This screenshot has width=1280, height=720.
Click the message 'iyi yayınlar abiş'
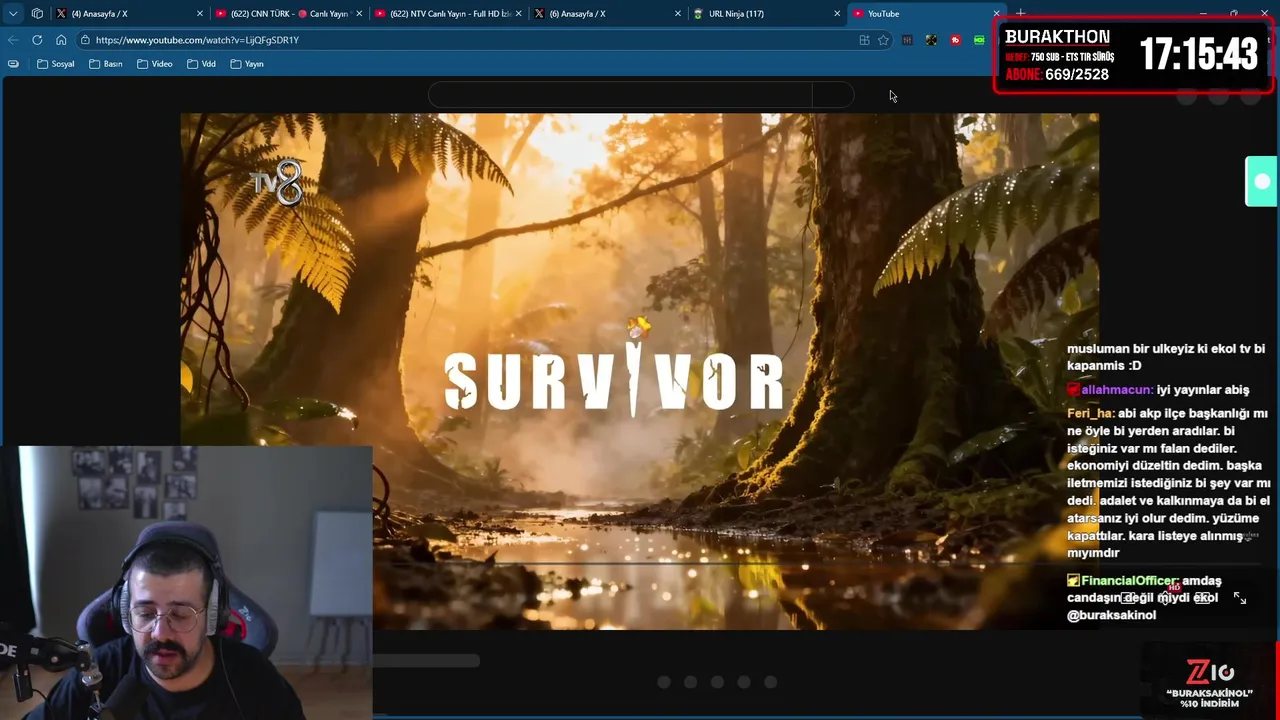(1203, 390)
